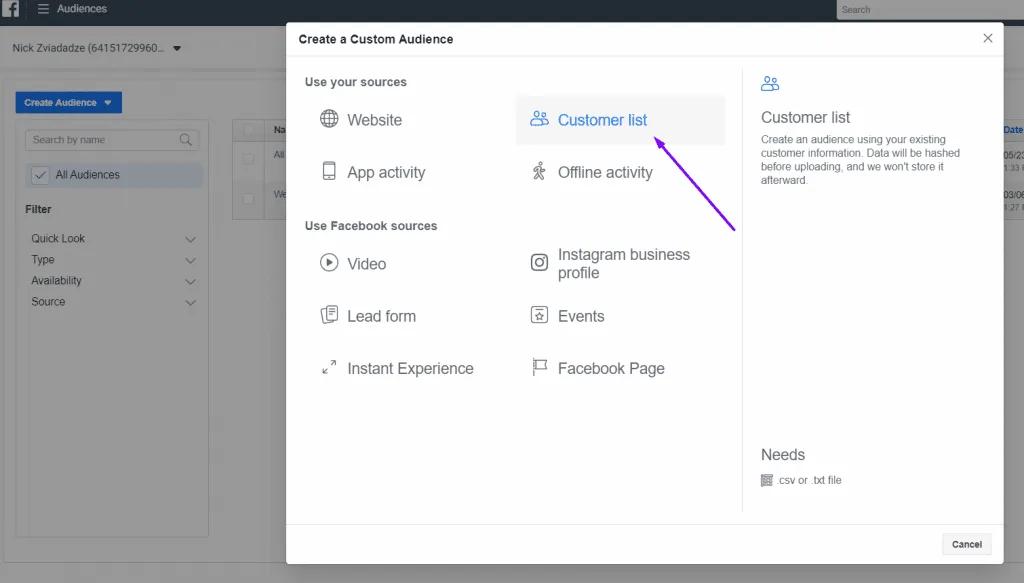The image size is (1024, 583).
Task: Click the Customer list people icon
Action: 539,119
